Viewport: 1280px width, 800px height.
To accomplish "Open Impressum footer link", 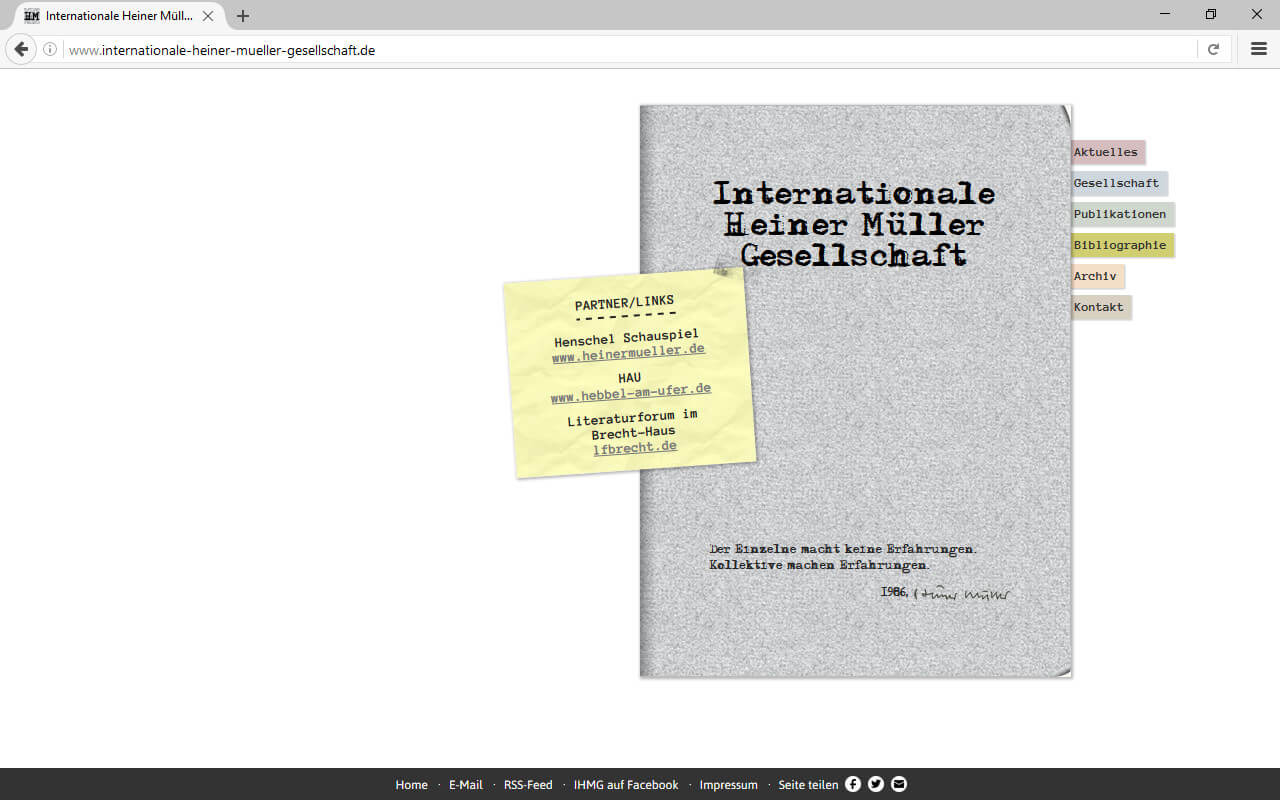I will [x=728, y=785].
